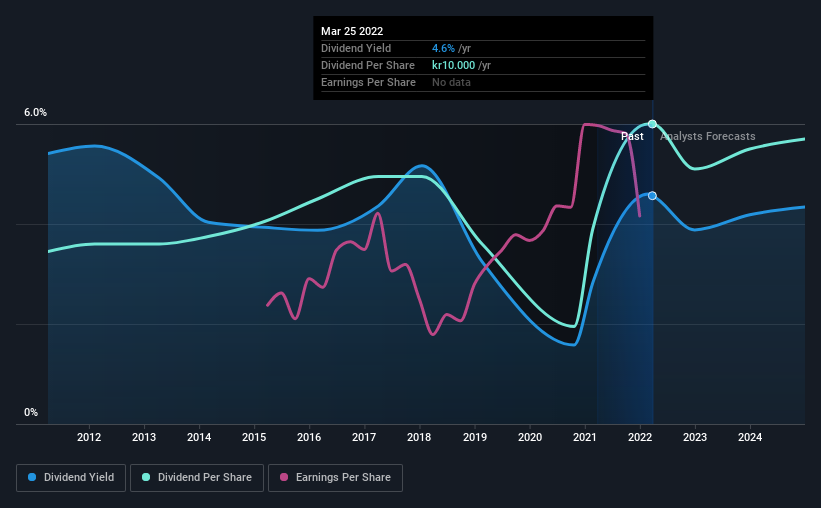
Task: Click the teal Dividend Per Share legend dot
Action: point(146,477)
